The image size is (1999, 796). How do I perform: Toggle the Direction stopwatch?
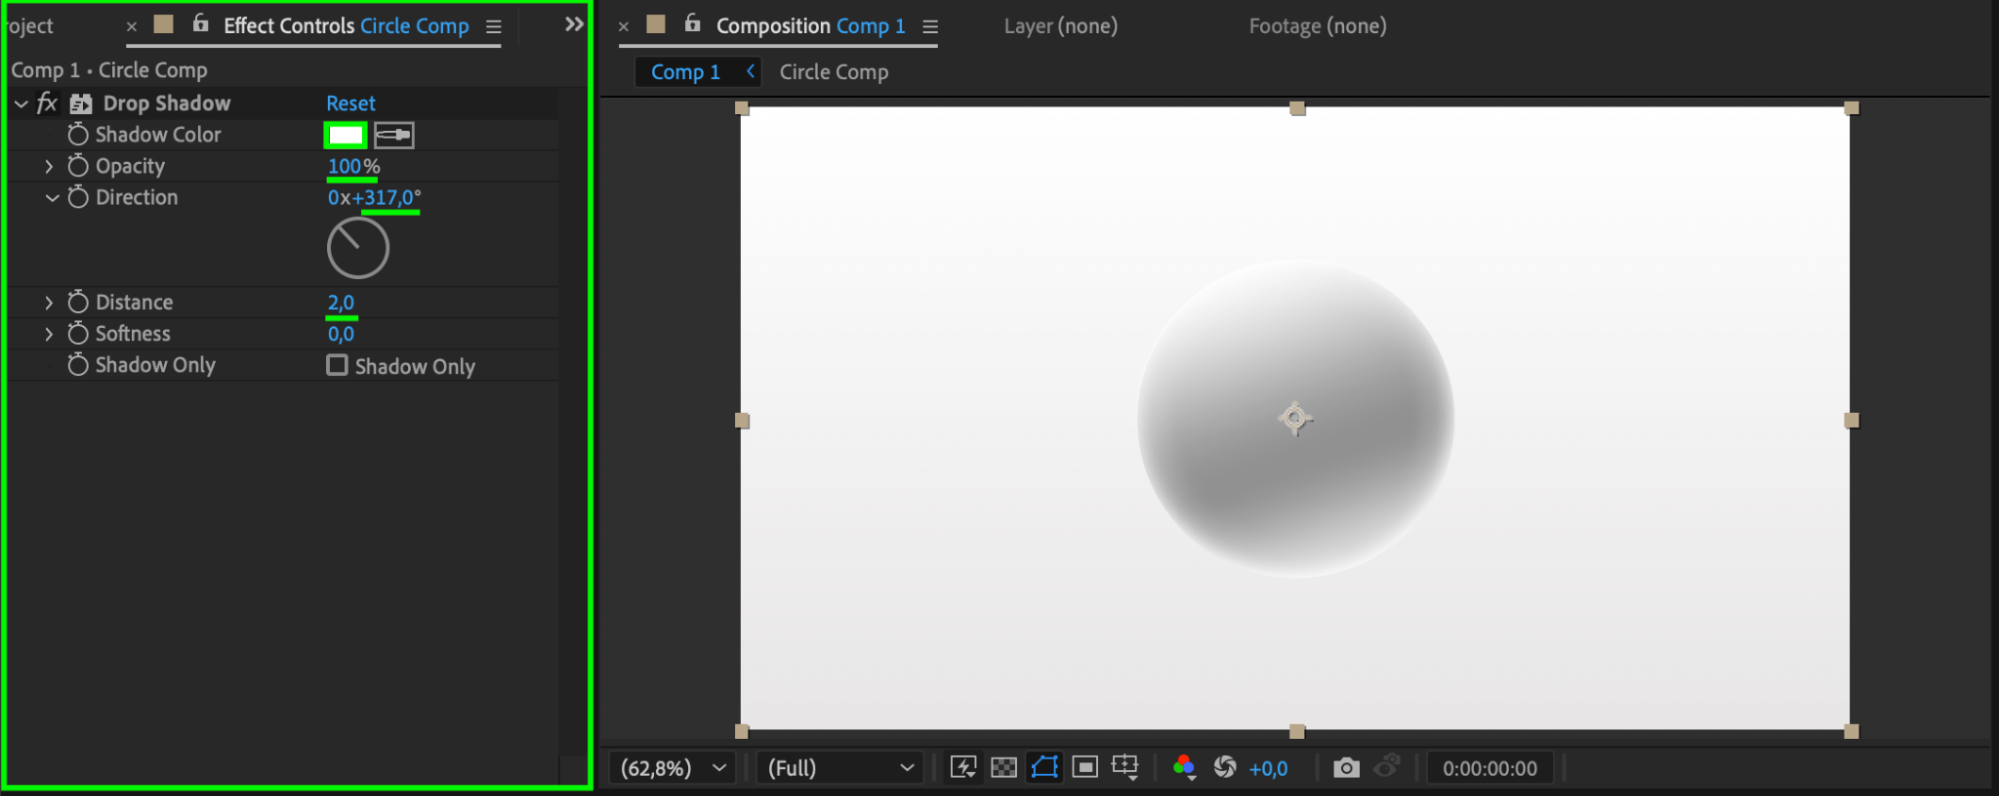(78, 197)
